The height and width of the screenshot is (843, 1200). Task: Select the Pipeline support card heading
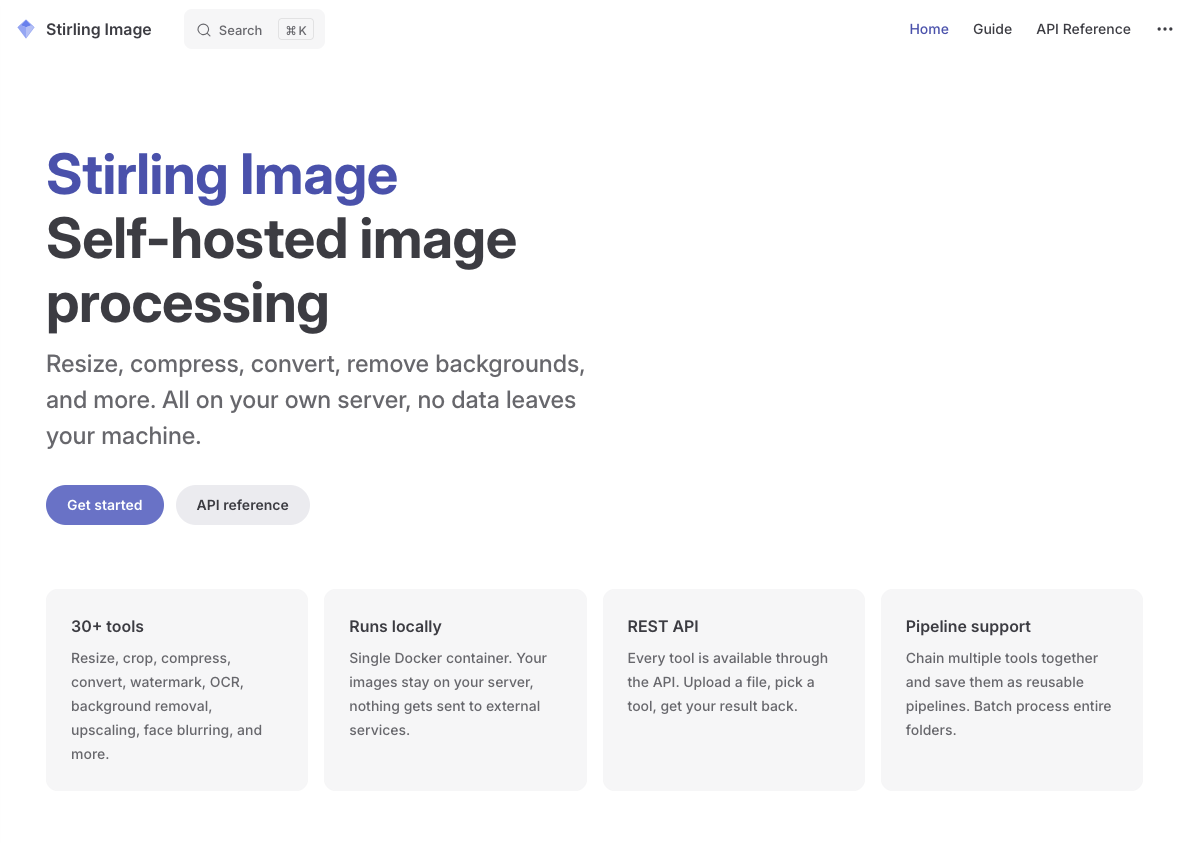tap(968, 626)
